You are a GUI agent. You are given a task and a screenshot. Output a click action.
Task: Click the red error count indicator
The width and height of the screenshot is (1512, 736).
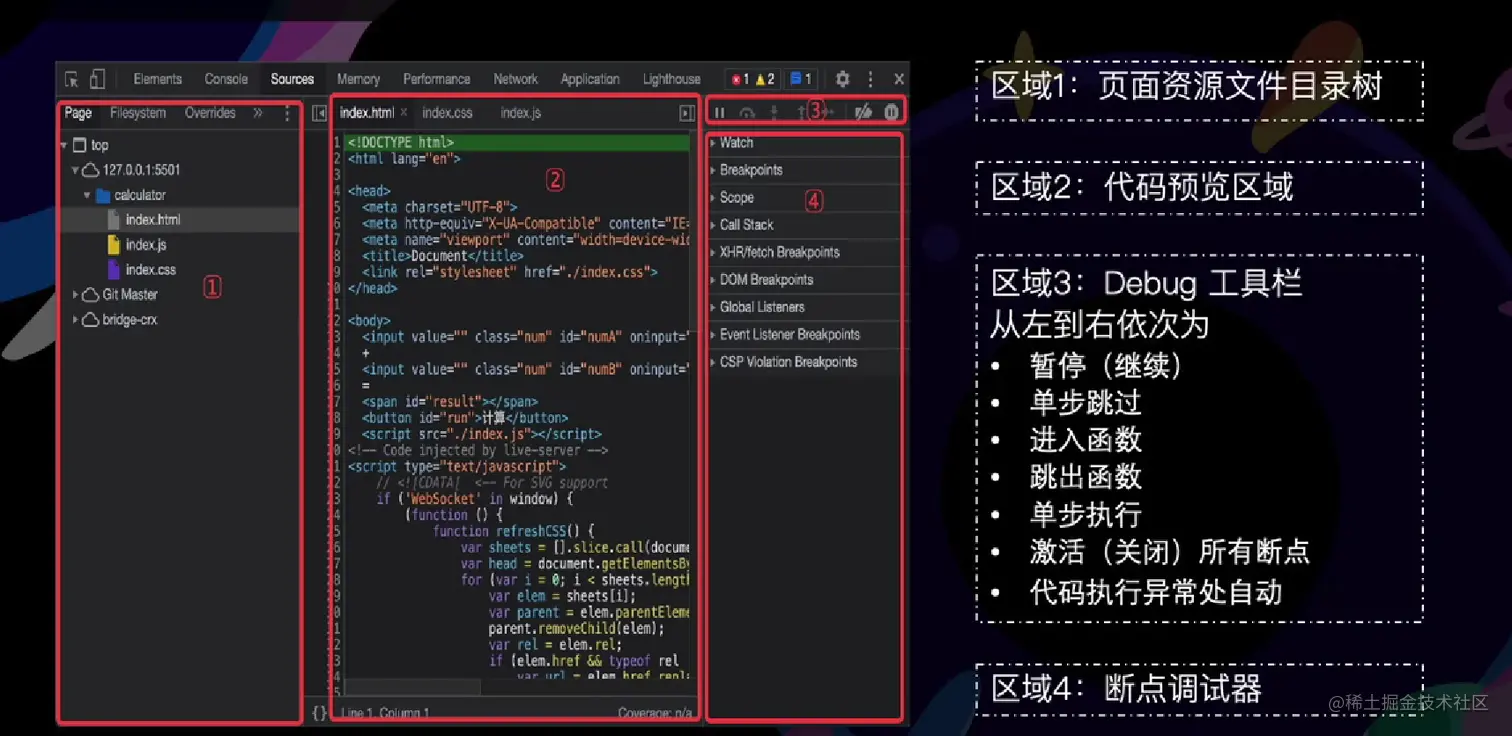pos(740,79)
